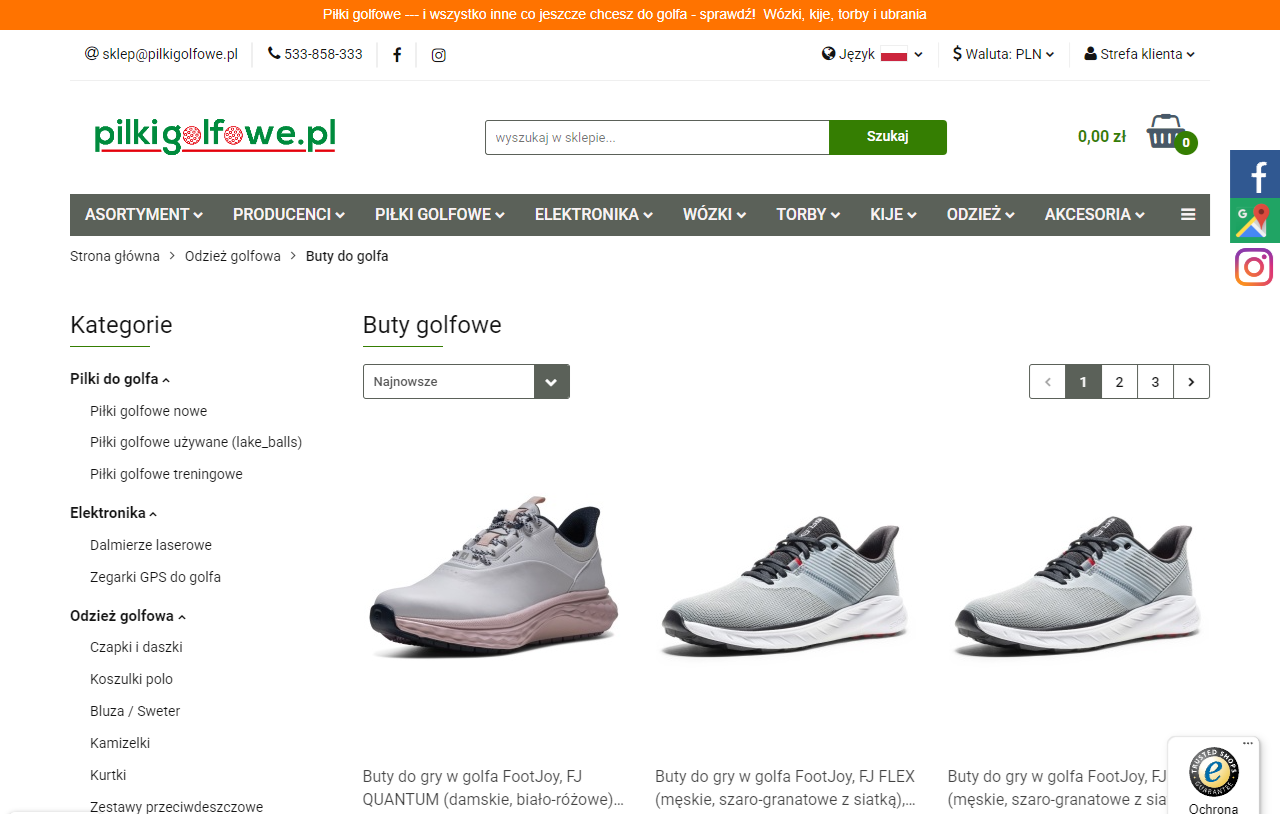Image resolution: width=1280 pixels, height=814 pixels.
Task: Open the Facebook page via header icon
Action: [397, 55]
